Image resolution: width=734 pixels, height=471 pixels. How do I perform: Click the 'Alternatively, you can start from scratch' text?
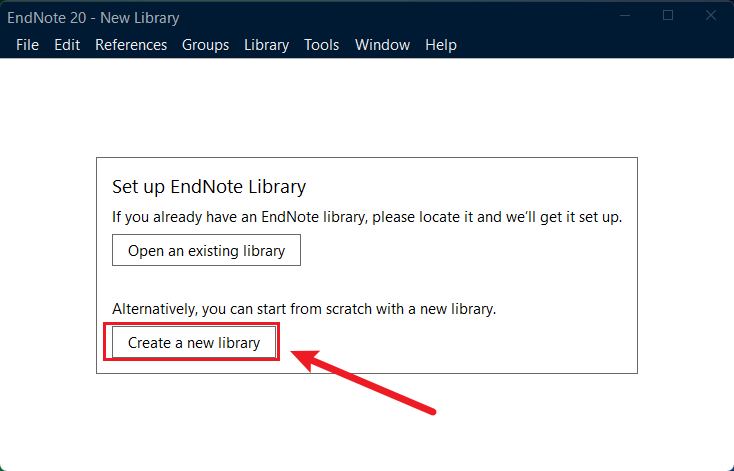coord(304,309)
